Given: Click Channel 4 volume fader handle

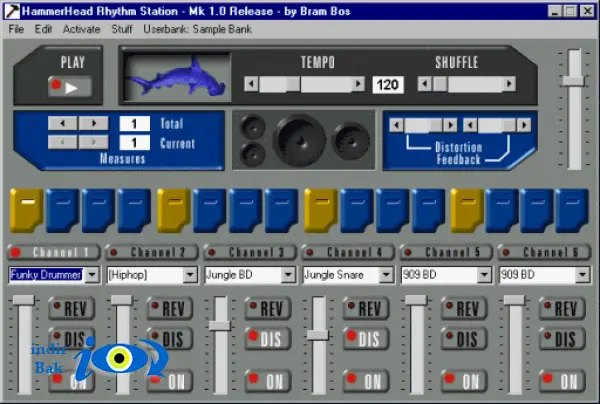Looking at the screenshot, I should coord(318,335).
